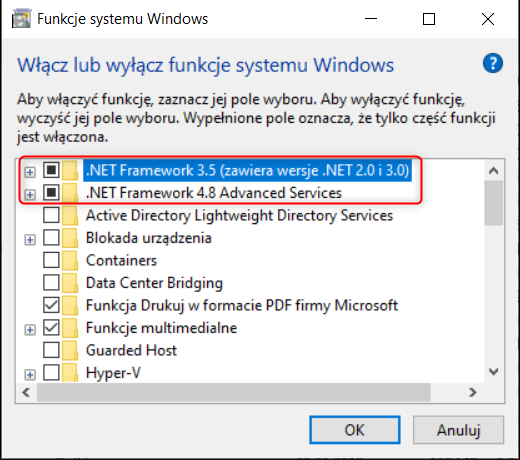520x460 pixels.
Task: Click the Windows Features title bar icon
Action: 21,19
